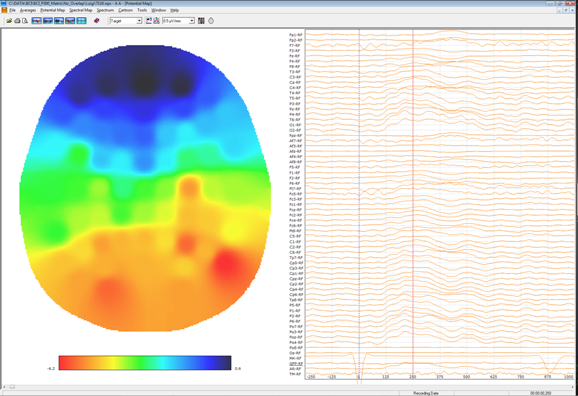Viewport: 578px width, 396px height.
Task: Select the Cp5-RF channel label
Action: coord(296,263)
